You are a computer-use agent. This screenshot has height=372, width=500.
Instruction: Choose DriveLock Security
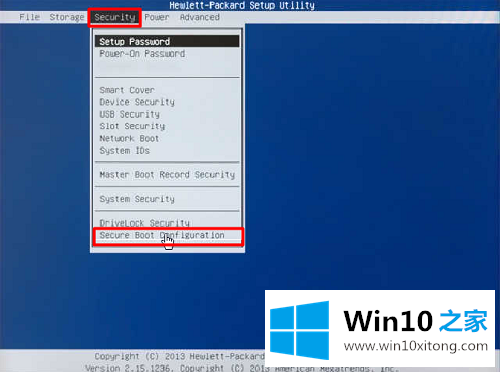click(x=144, y=223)
